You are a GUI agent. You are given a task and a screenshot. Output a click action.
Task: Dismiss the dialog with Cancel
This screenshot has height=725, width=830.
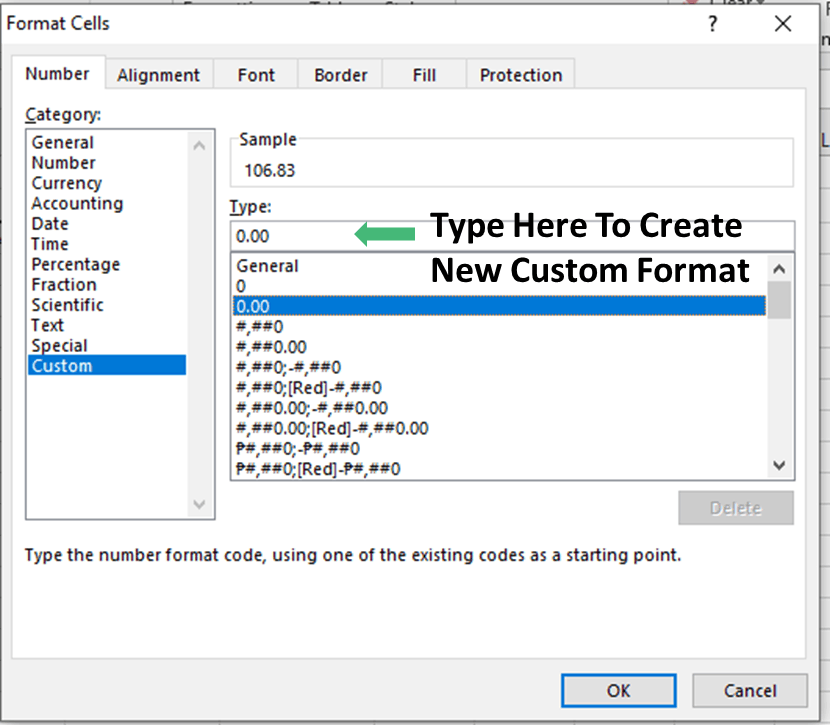(x=750, y=690)
